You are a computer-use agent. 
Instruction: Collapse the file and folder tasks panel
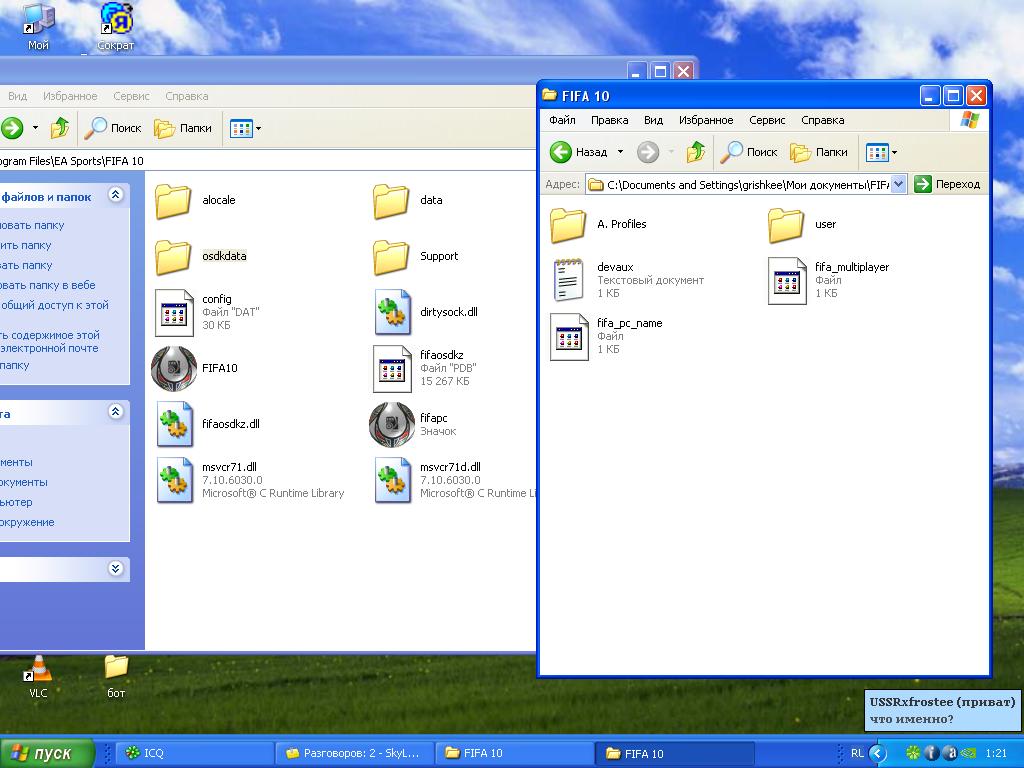tap(116, 195)
